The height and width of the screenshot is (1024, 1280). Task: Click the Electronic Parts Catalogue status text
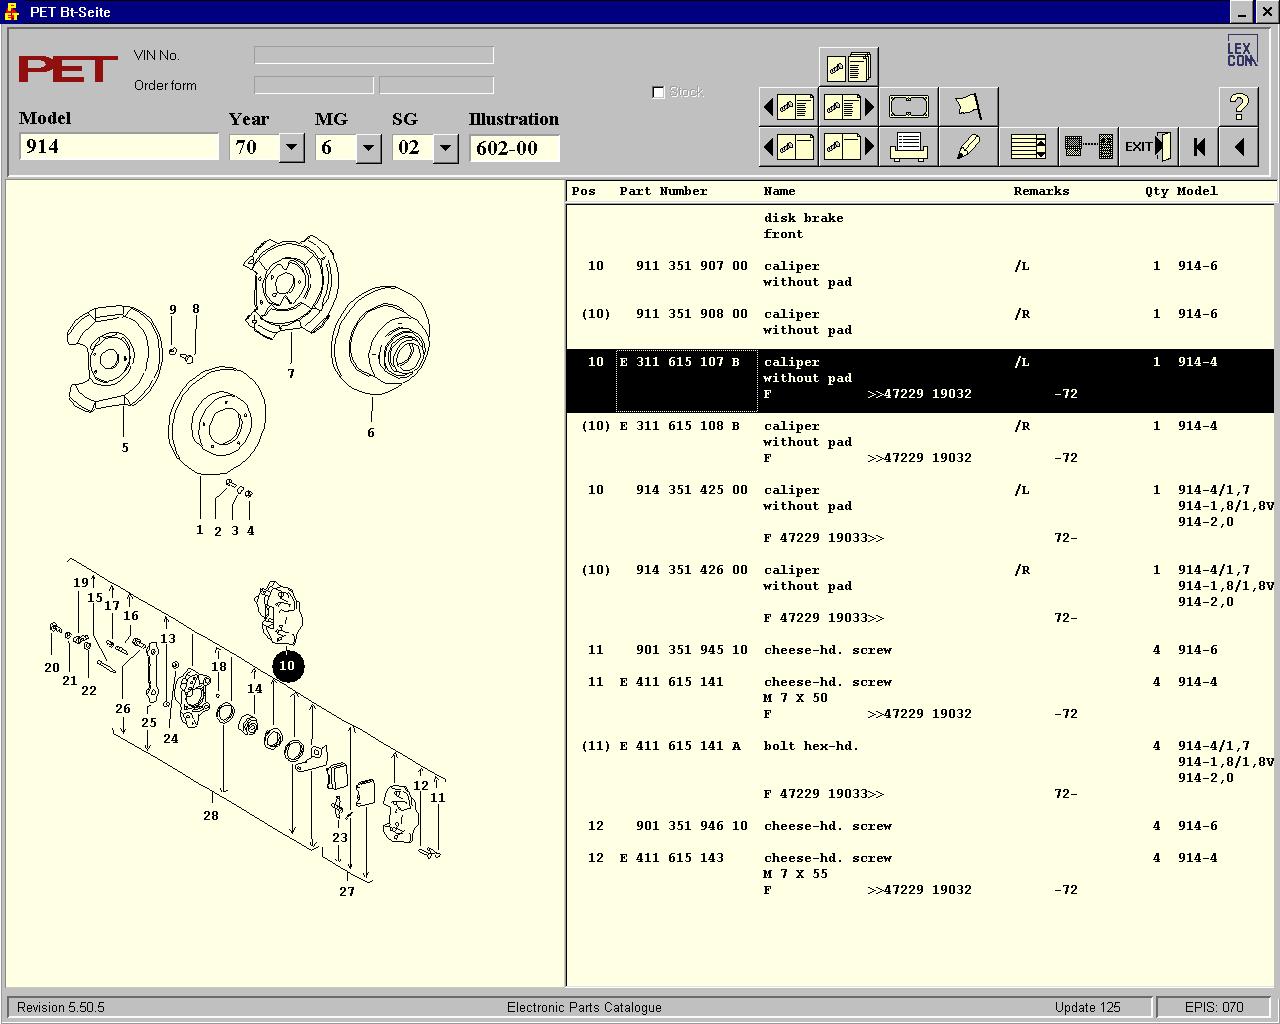click(x=584, y=1008)
